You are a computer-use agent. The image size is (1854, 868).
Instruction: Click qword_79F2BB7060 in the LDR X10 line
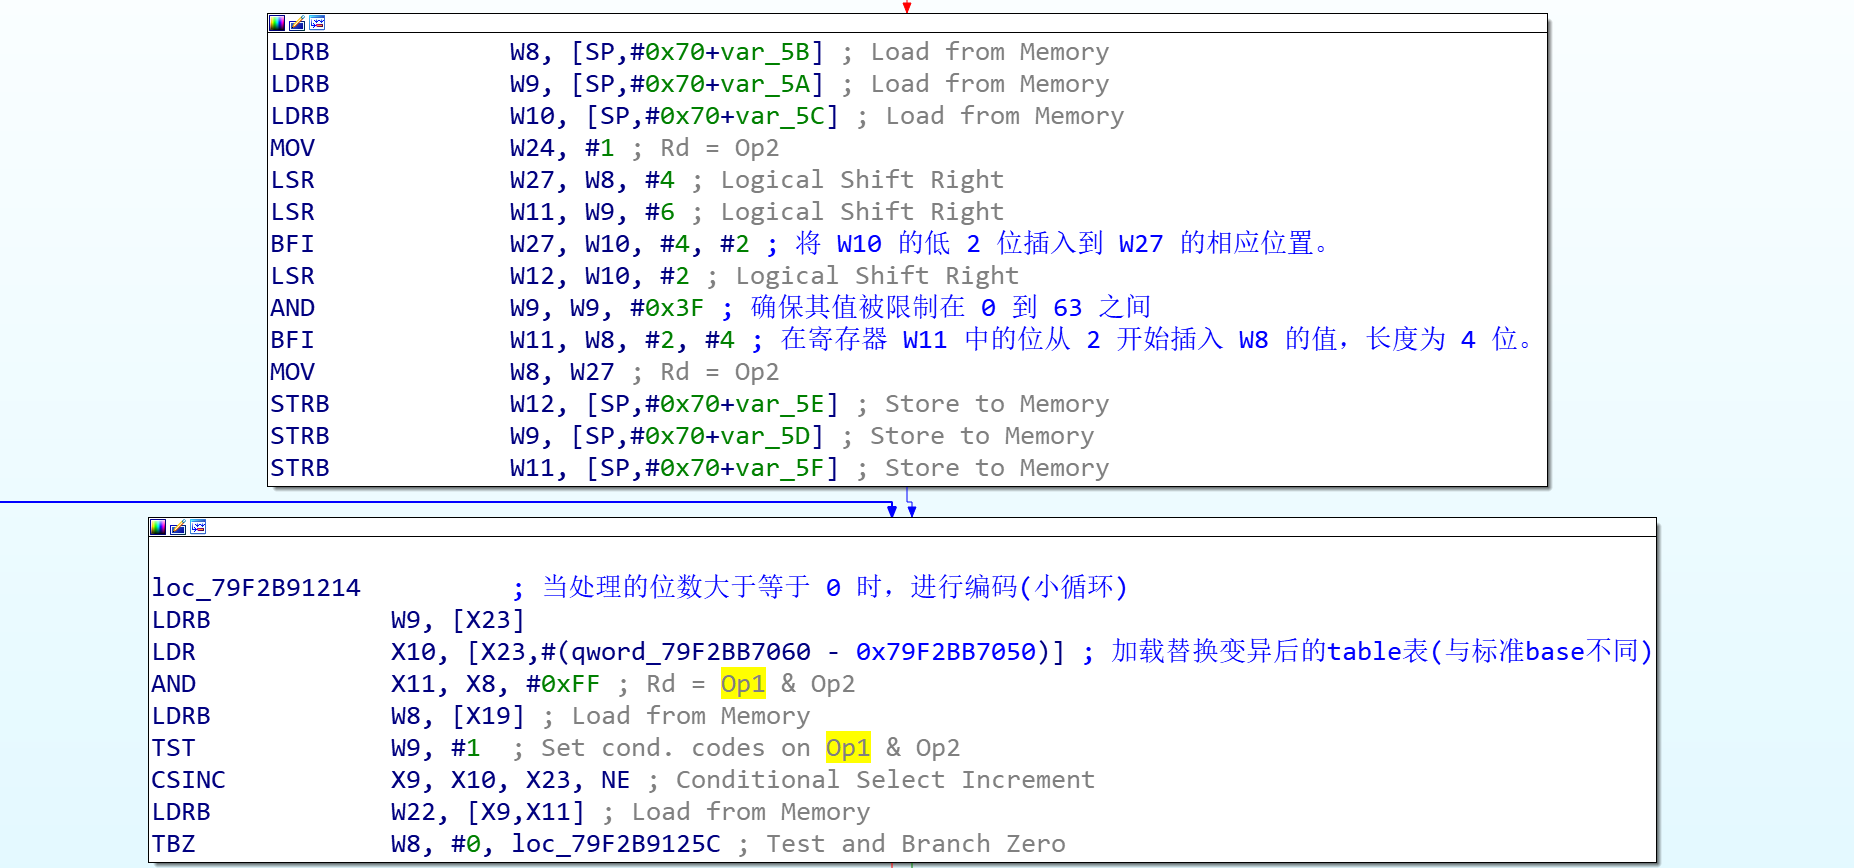691,652
